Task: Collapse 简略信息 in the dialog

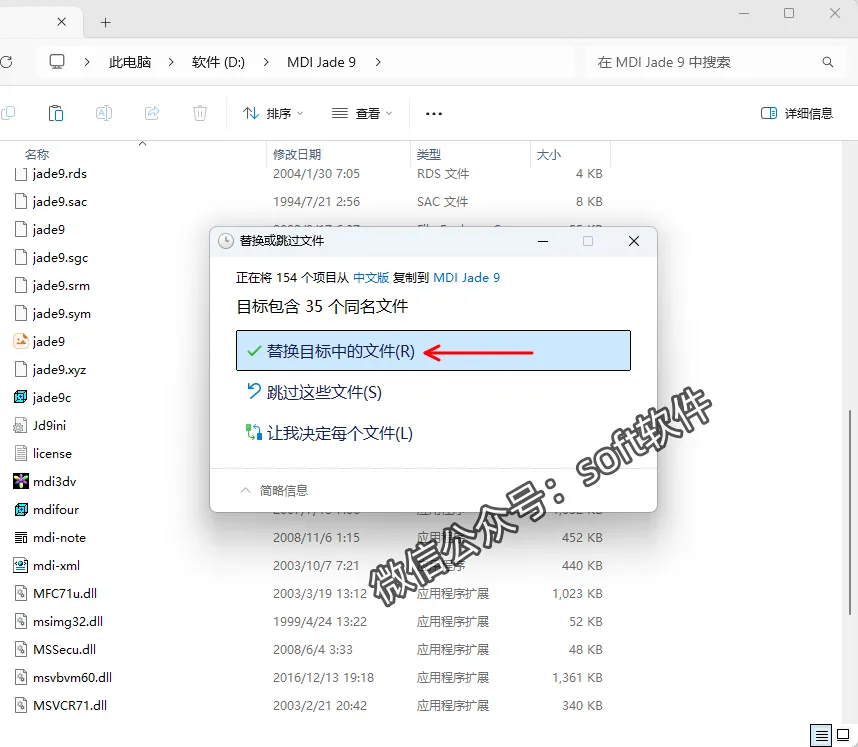Action: pos(274,490)
